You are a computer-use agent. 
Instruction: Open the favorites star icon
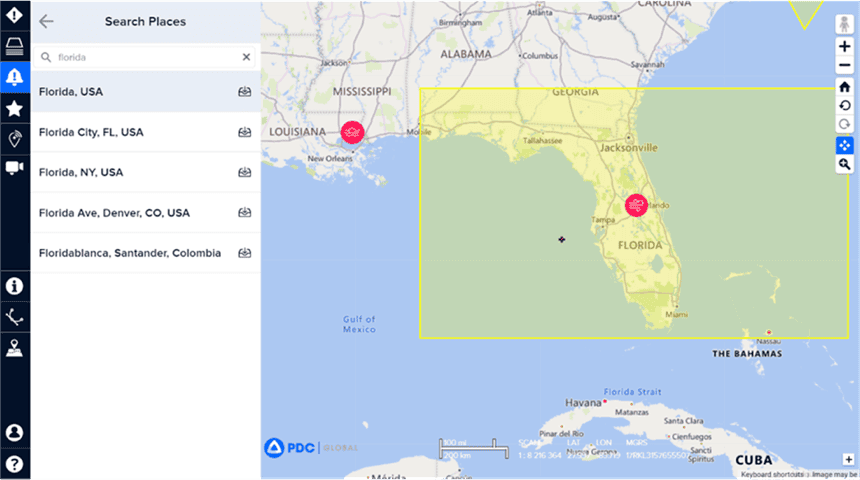pyautogui.click(x=14, y=108)
